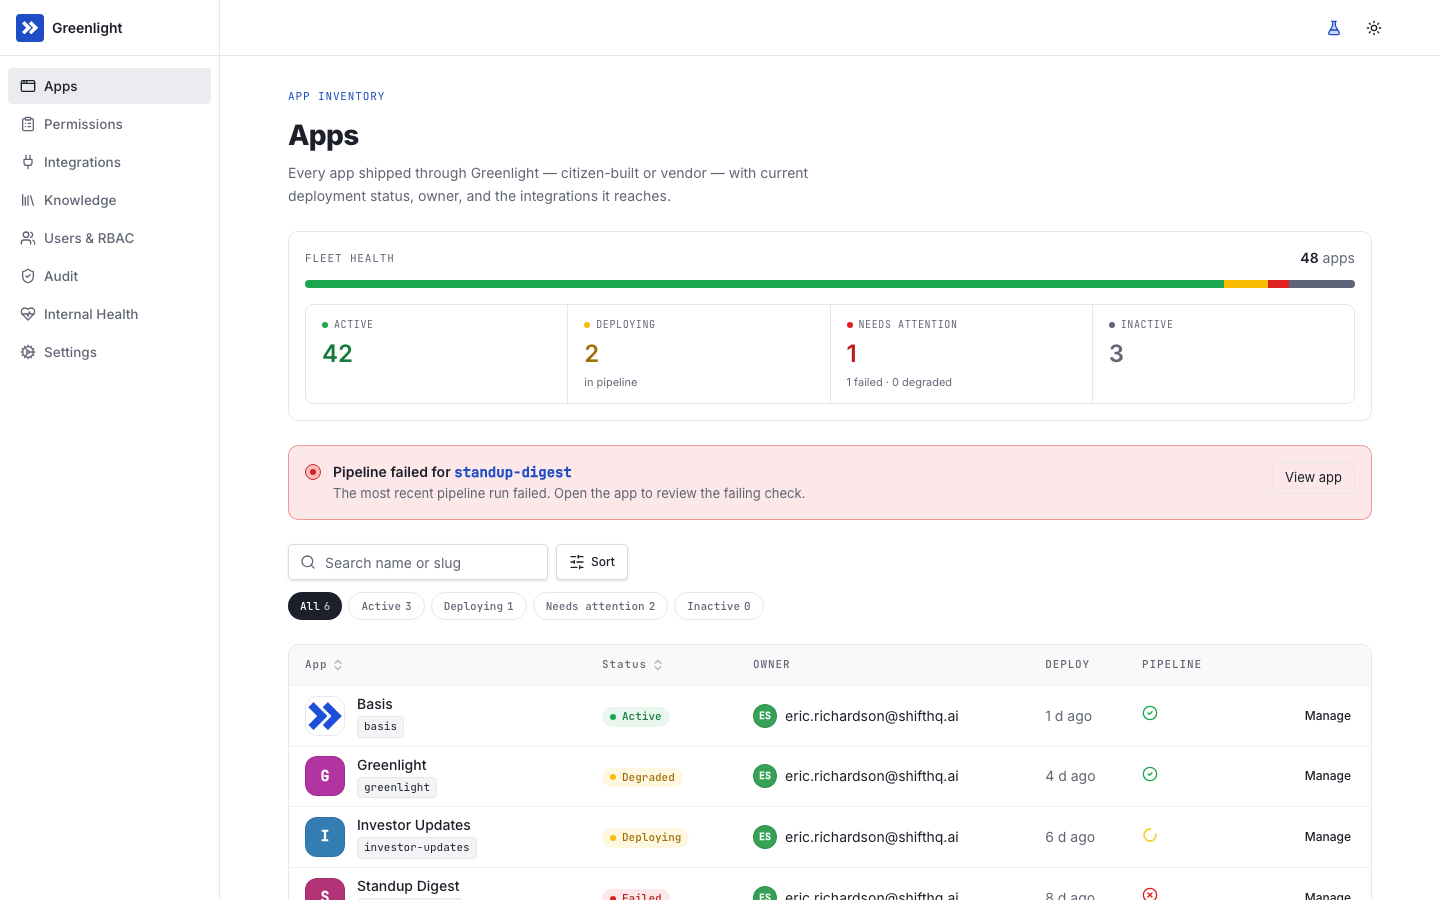Click the Audit shield icon
Viewport: 1440px width, 900px height.
pyautogui.click(x=28, y=276)
